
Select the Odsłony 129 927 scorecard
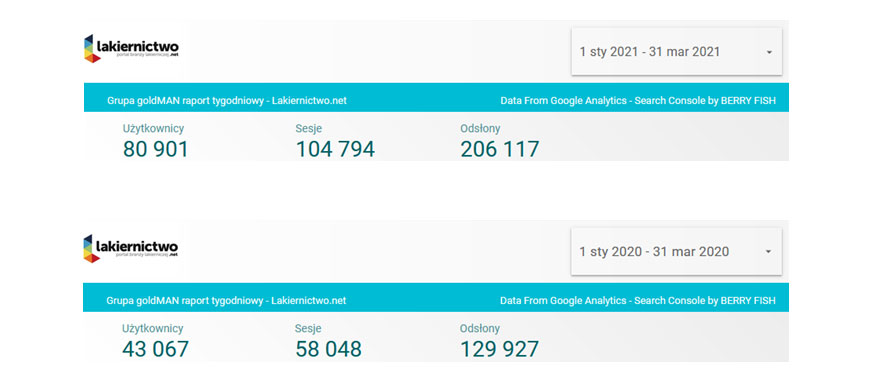(x=499, y=341)
